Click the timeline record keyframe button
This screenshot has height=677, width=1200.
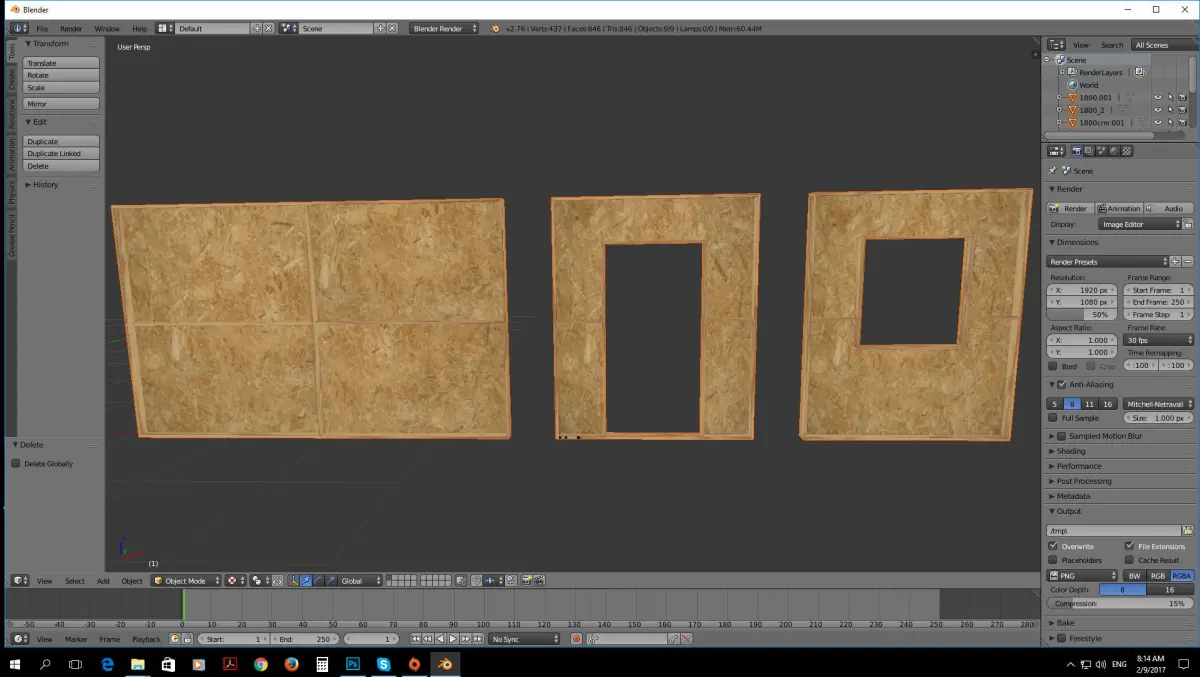(577, 639)
